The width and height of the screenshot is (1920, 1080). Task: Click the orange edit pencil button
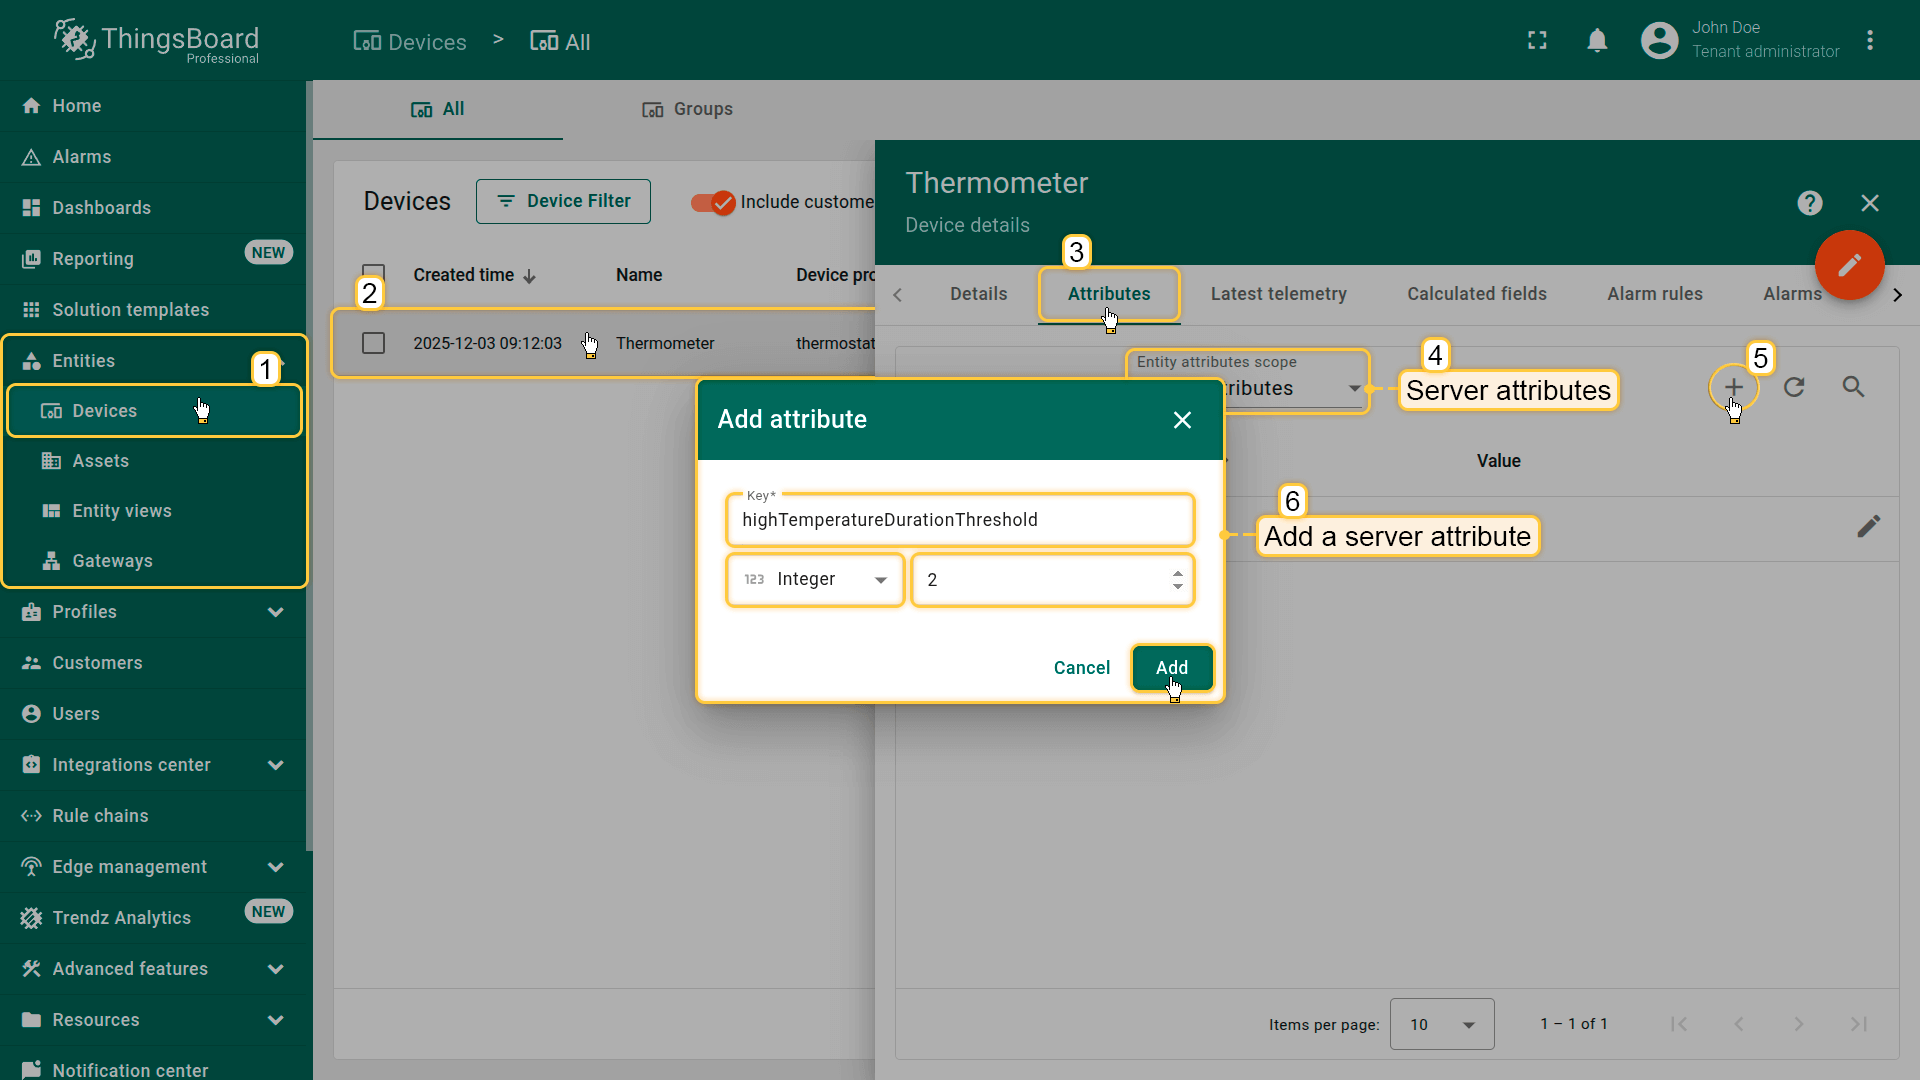1849,265
